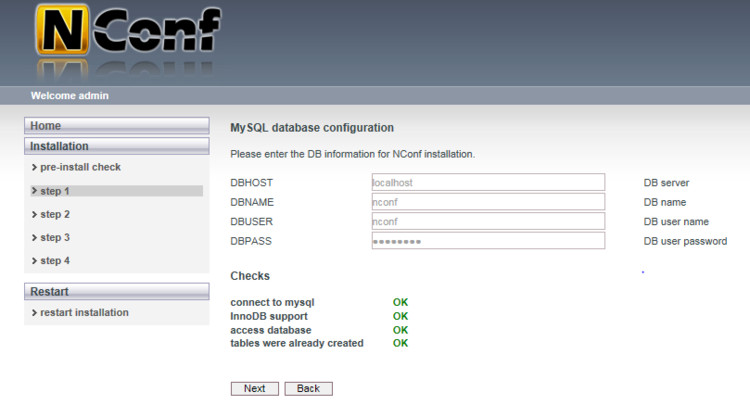This screenshot has height=417, width=750.
Task: Focus the DBHOST input field
Action: (488, 182)
